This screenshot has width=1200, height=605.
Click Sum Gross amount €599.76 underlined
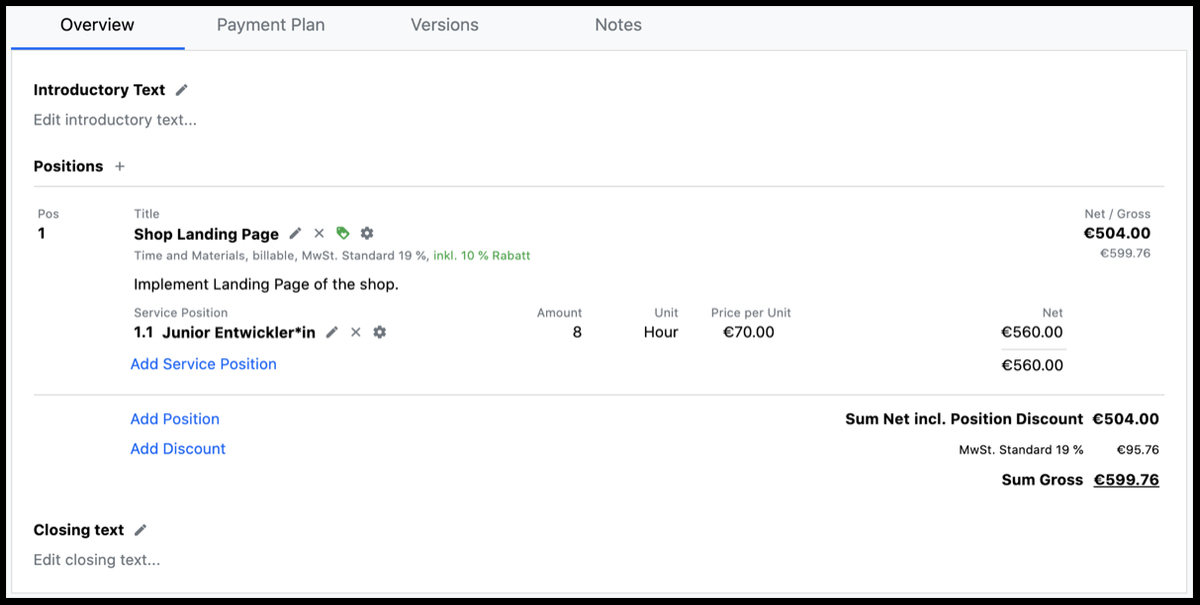pyautogui.click(x=1126, y=480)
